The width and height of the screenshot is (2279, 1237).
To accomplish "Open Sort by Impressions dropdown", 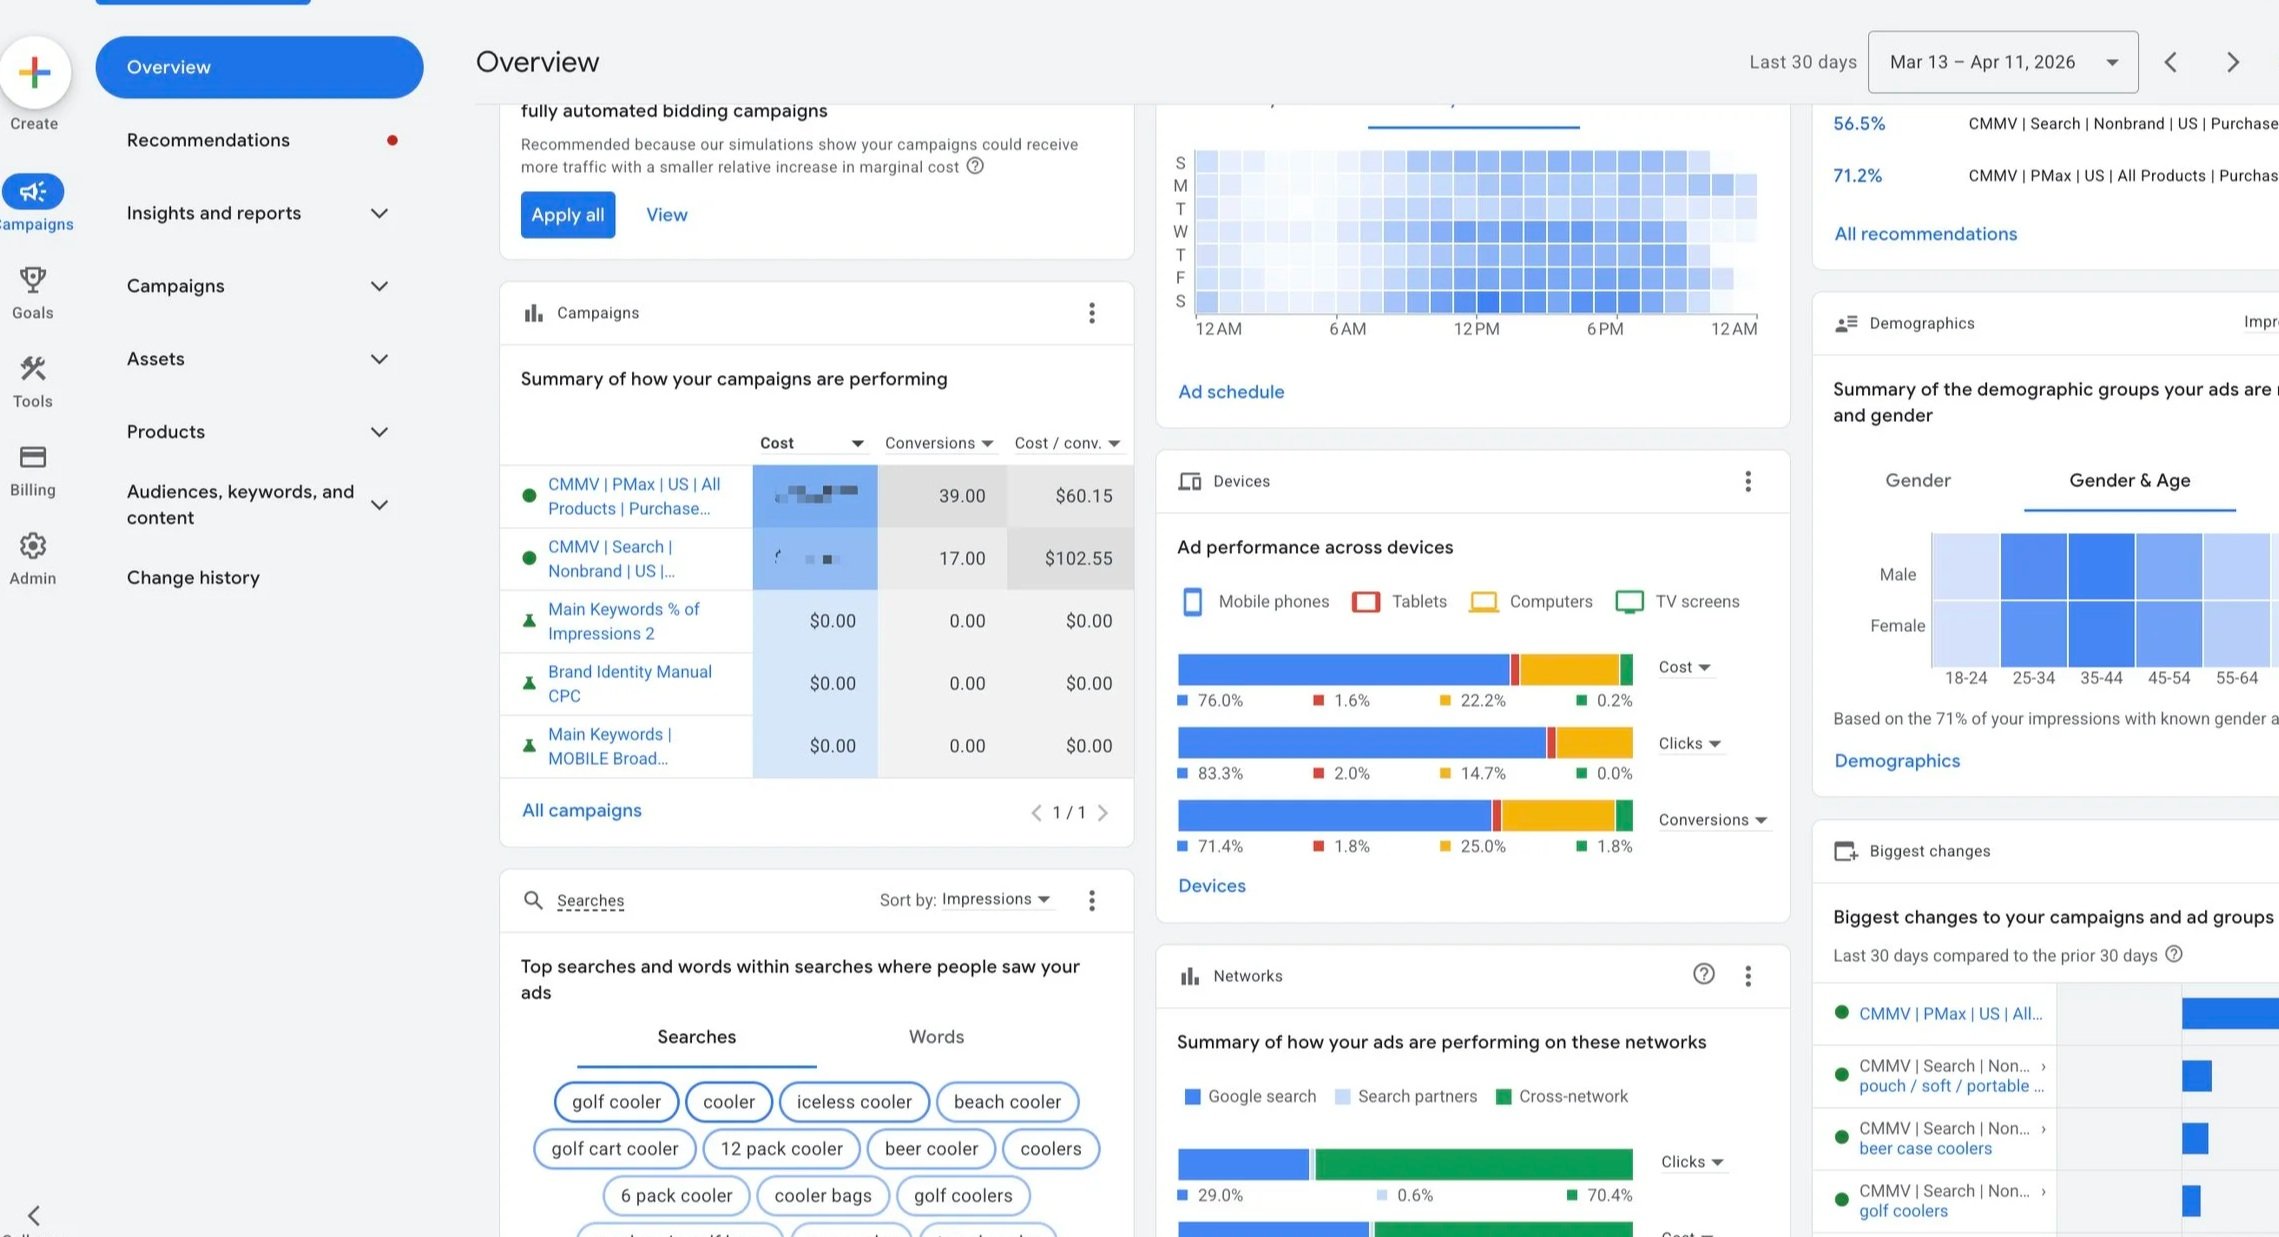I will [x=996, y=899].
